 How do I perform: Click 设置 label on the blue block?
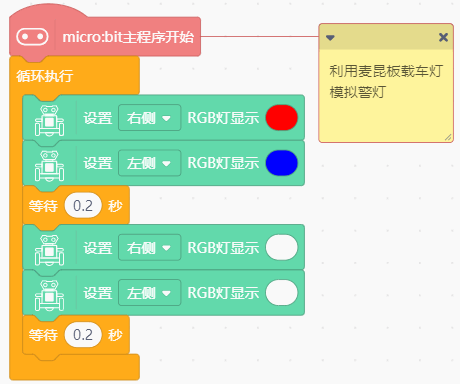click(98, 163)
